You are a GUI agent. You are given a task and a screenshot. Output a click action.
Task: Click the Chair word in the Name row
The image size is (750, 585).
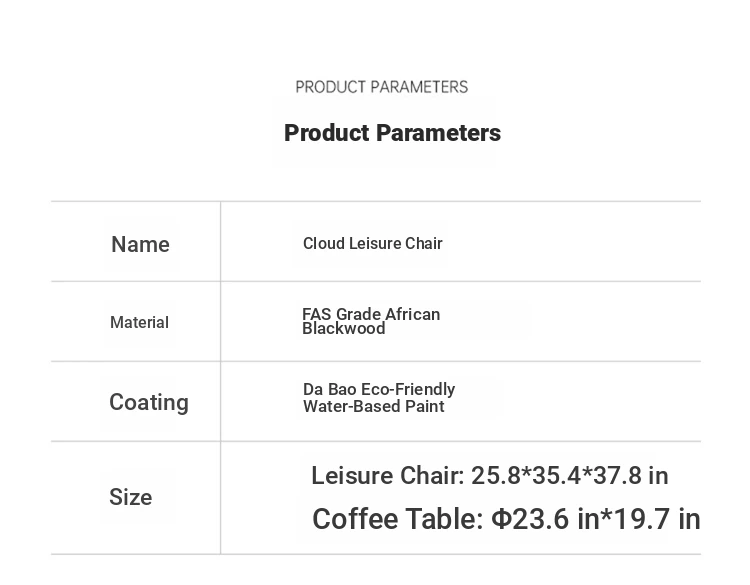pyautogui.click(x=423, y=243)
